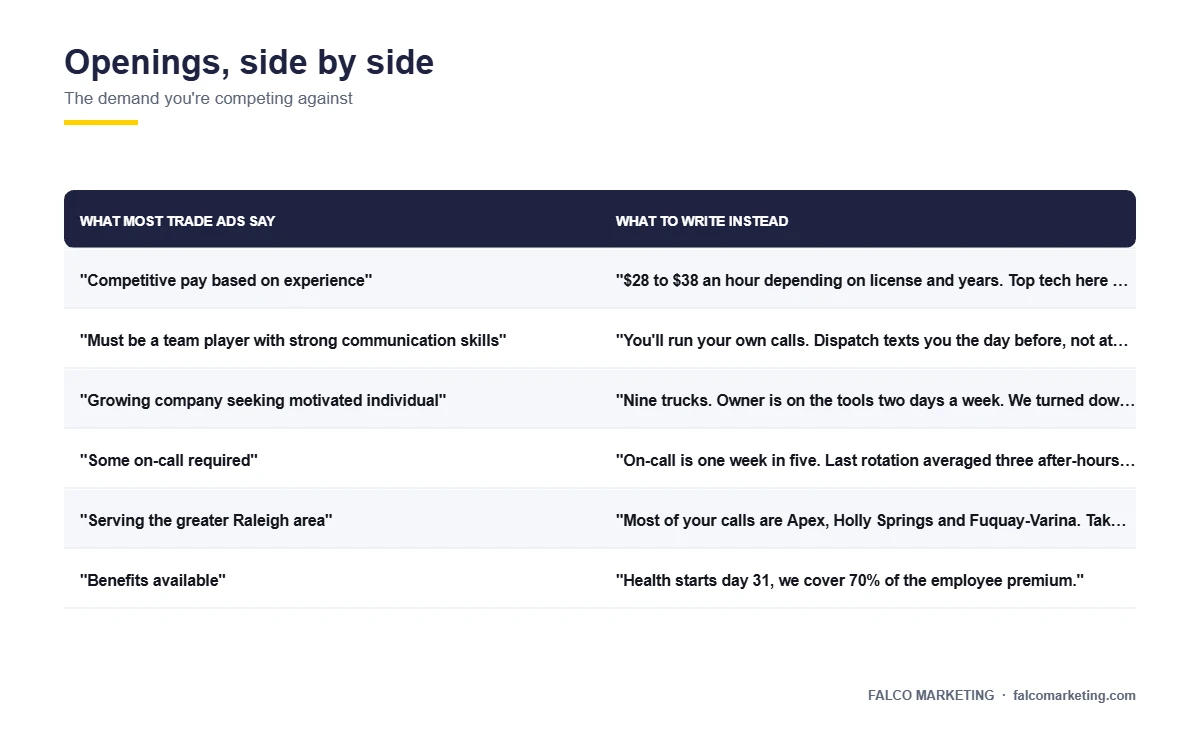The width and height of the screenshot is (1200, 730).
Task: Click the "Must be a team player" cell
Action: point(332,338)
